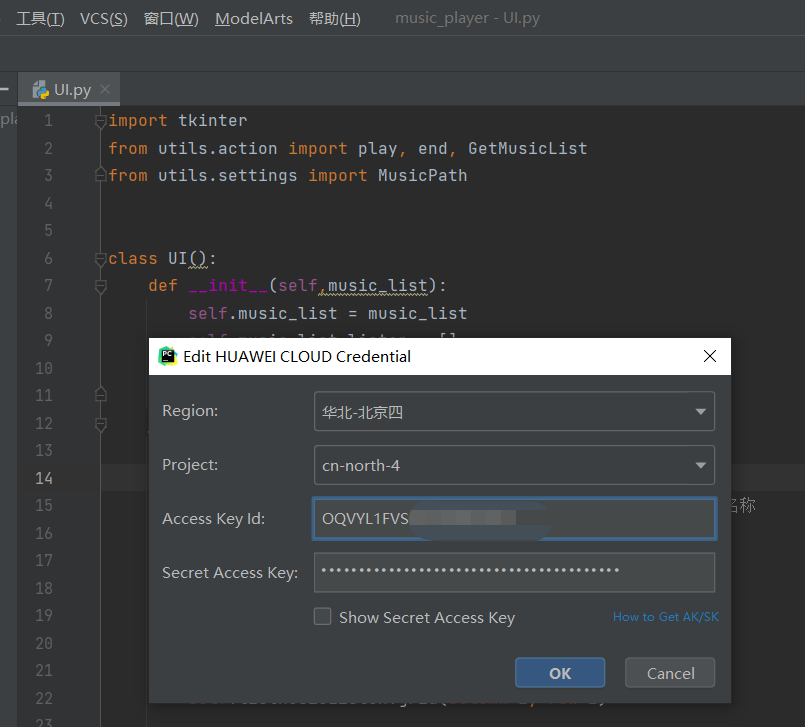805x727 pixels.
Task: Open the 工具(T) menu
Action: [x=40, y=19]
